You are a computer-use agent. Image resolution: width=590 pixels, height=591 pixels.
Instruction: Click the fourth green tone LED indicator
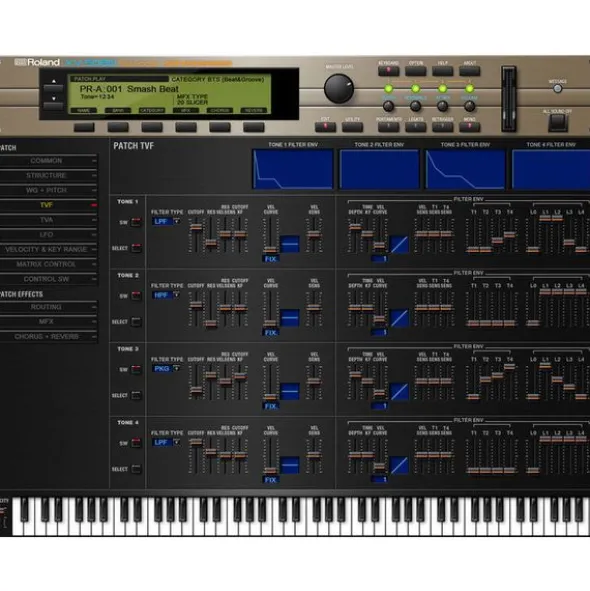469,89
